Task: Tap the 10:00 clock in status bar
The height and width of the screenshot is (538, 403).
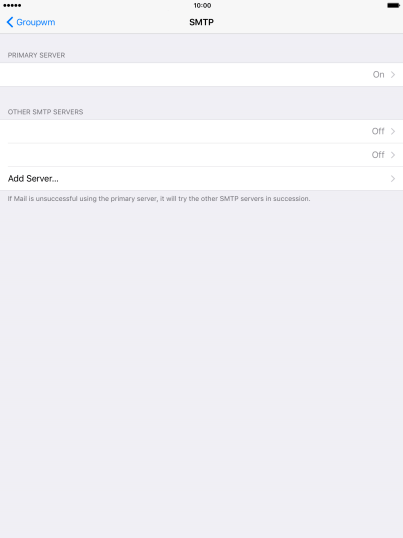Action: [202, 5]
